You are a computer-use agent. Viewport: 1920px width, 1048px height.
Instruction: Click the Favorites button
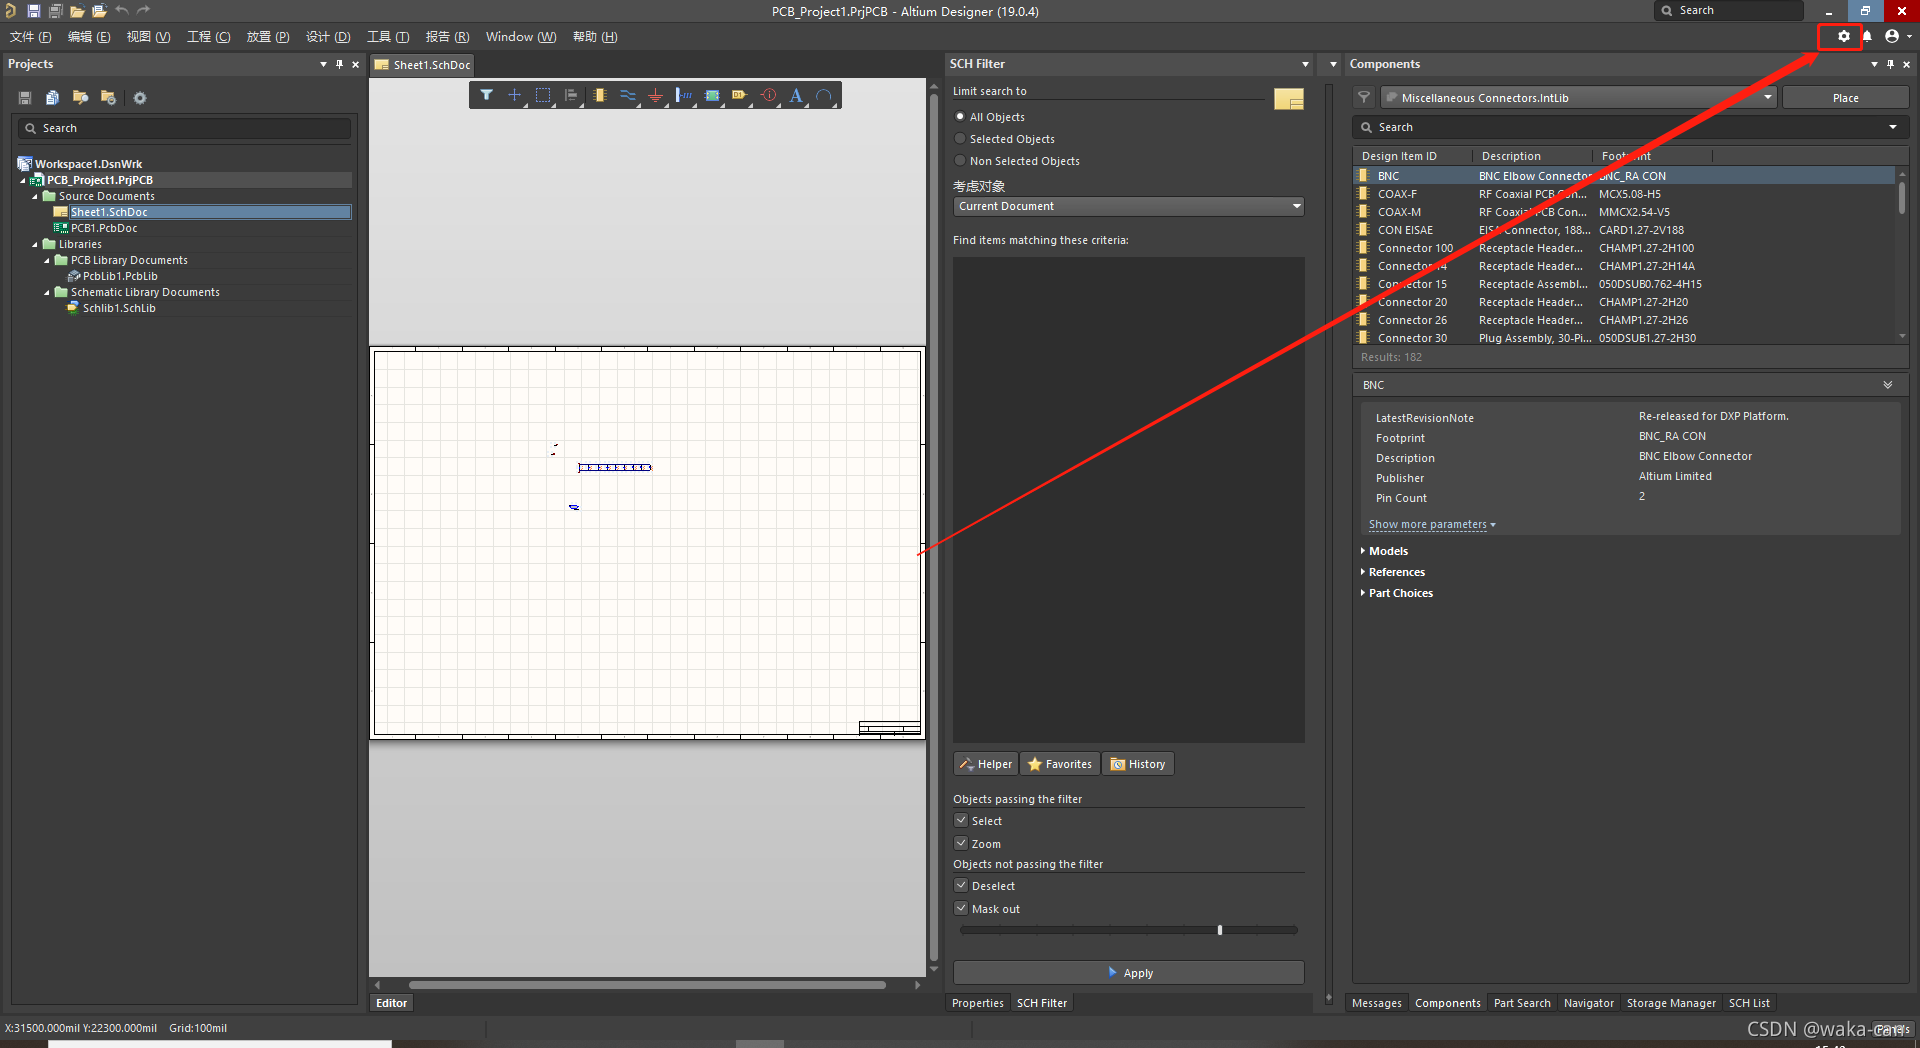point(1060,764)
